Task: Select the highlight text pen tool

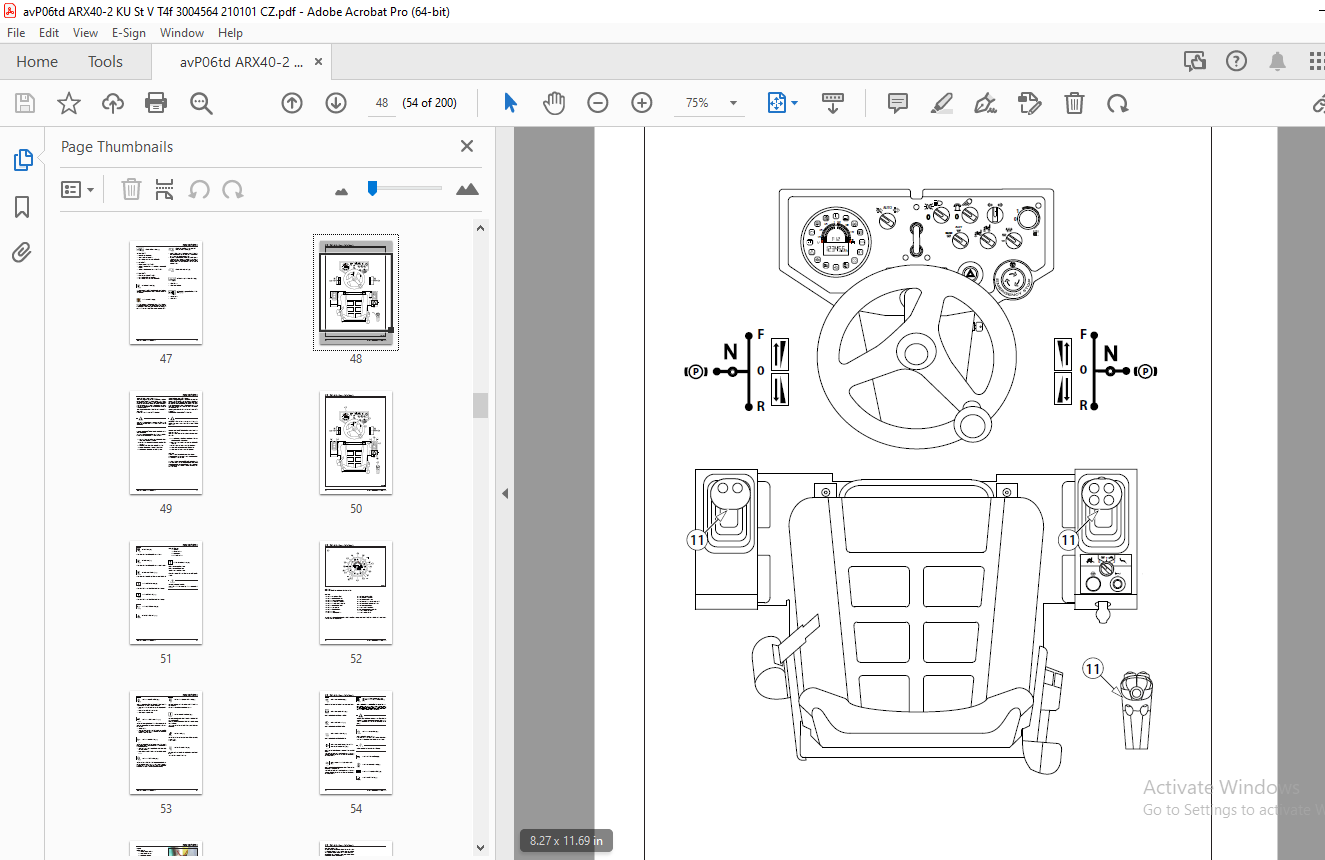Action: pos(942,103)
